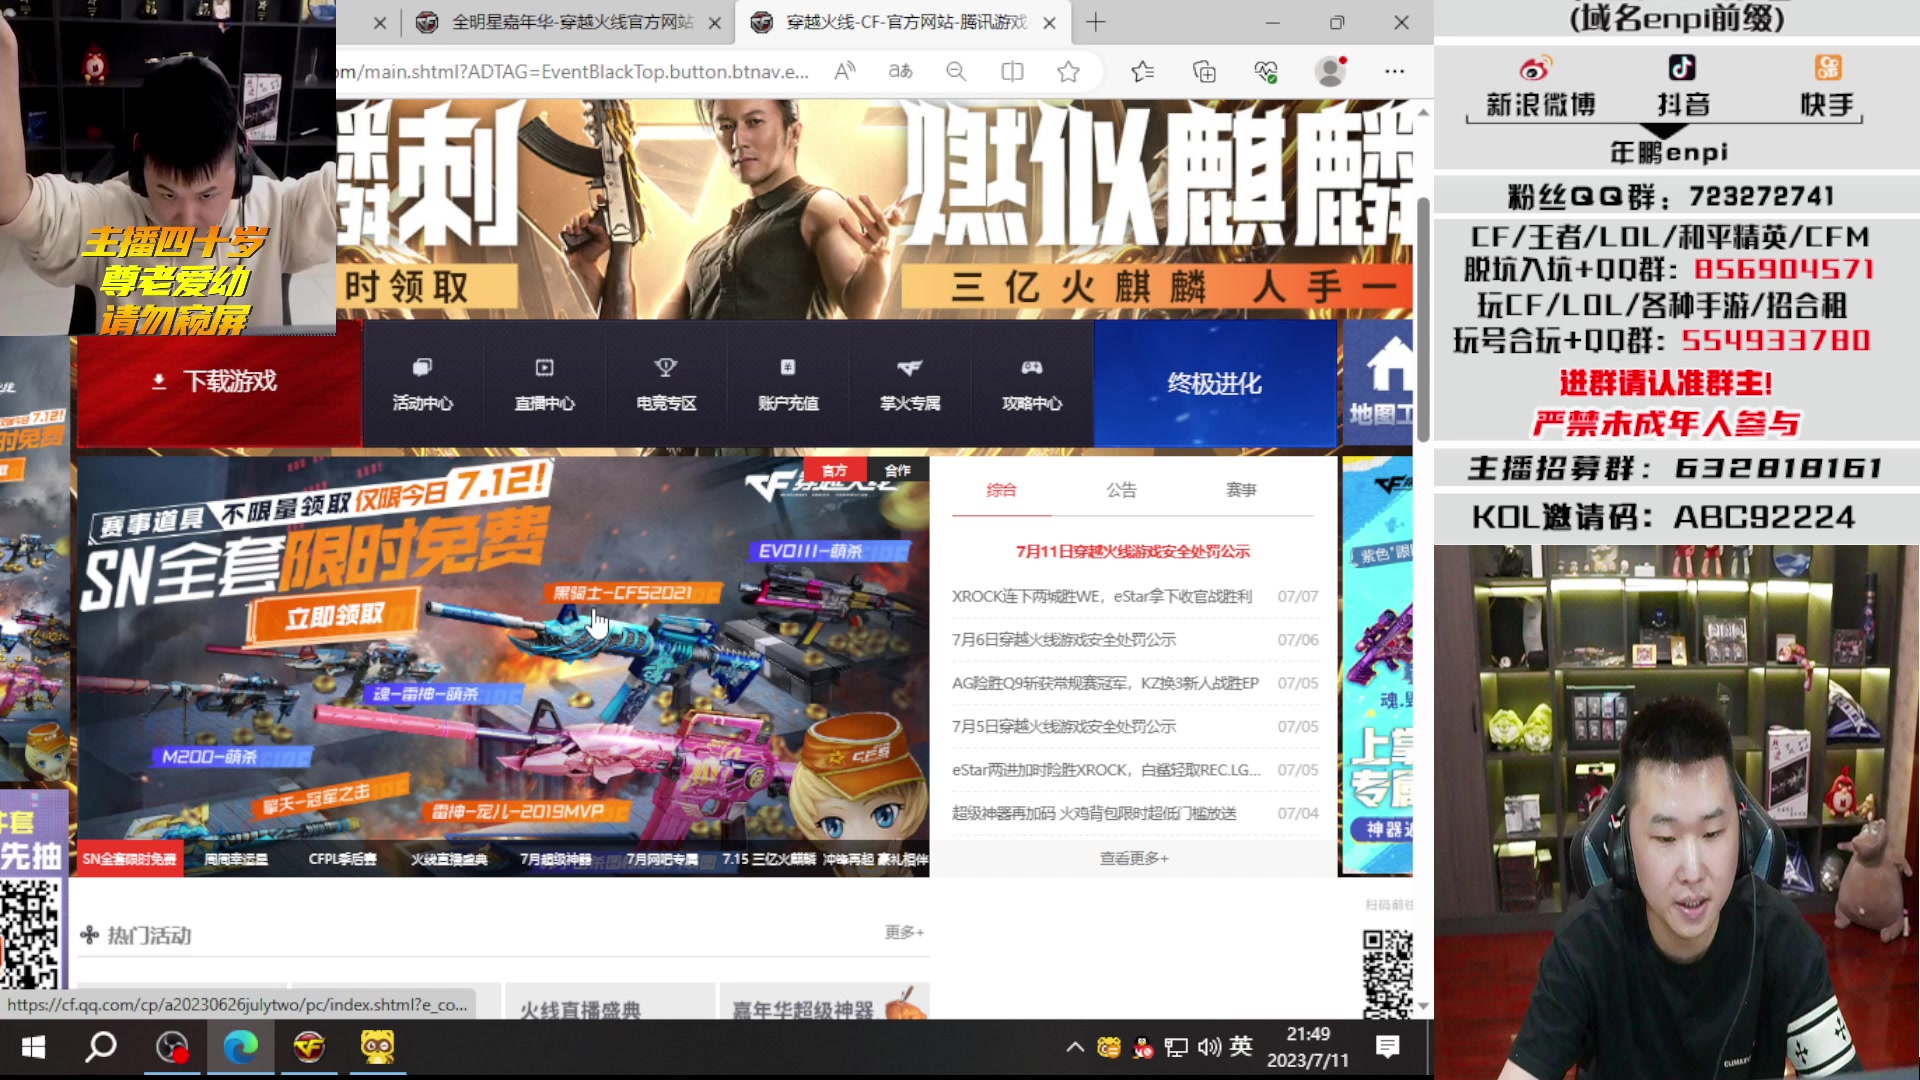Open 电竞专区 trophy navigation item

(x=666, y=384)
